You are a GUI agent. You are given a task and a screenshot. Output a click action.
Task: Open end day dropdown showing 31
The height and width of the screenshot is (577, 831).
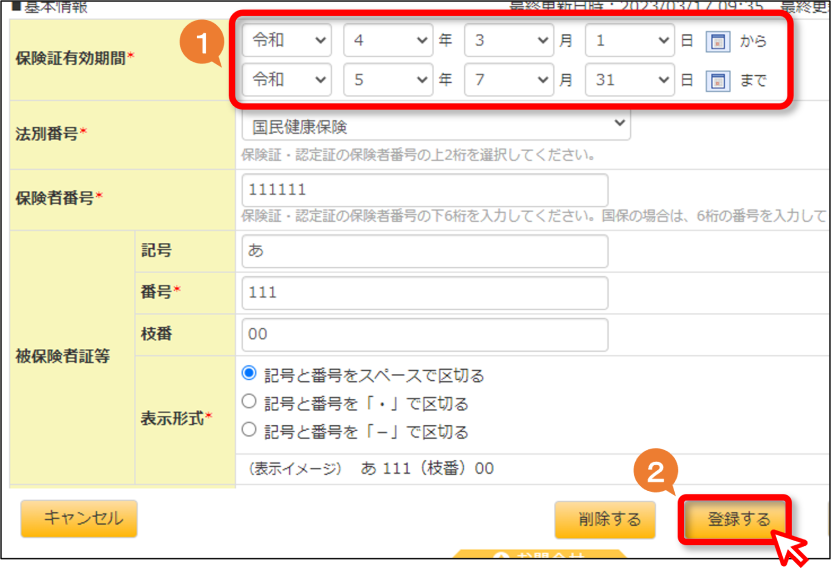(x=630, y=80)
